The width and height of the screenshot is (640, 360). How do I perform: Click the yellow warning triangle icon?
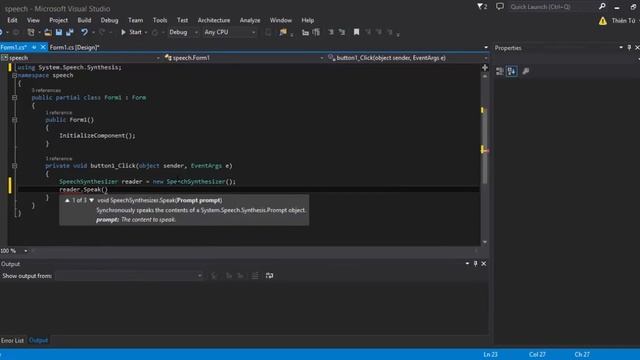pyautogui.click(x=602, y=21)
